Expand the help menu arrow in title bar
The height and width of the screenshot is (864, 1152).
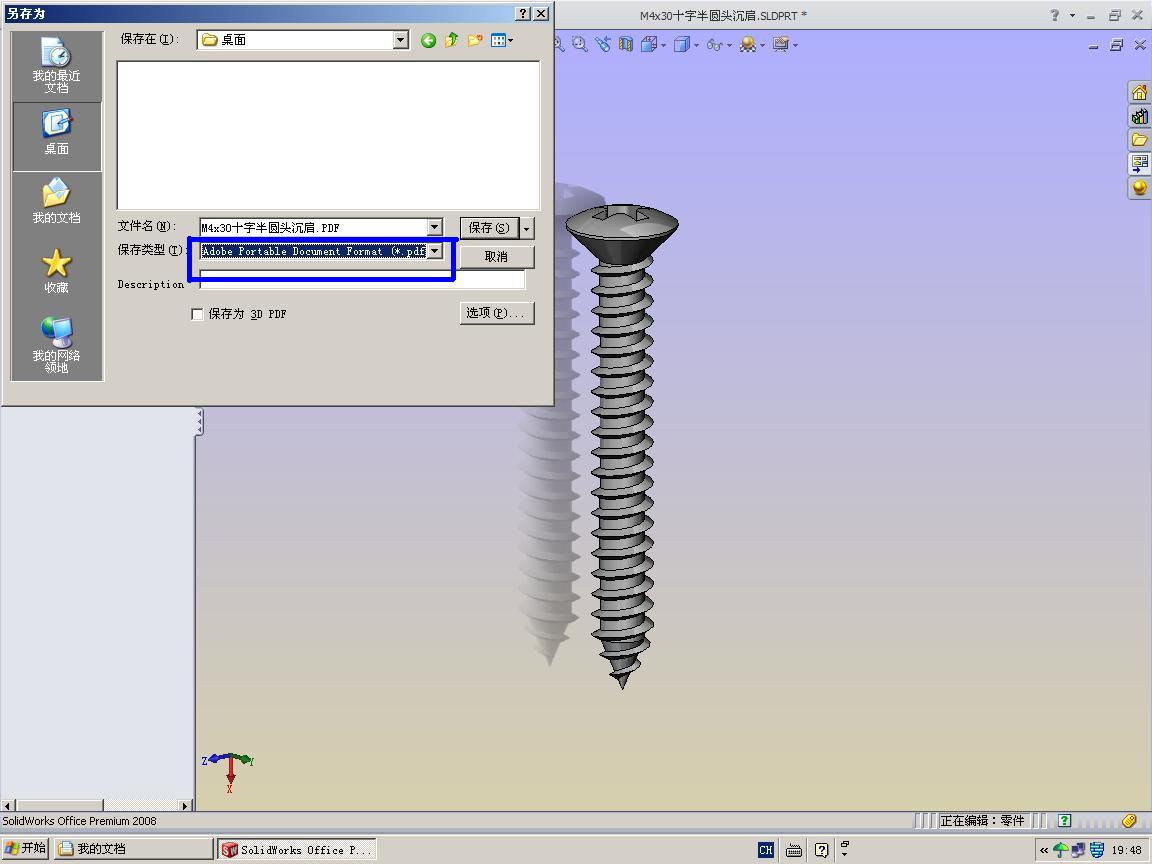(x=1072, y=15)
